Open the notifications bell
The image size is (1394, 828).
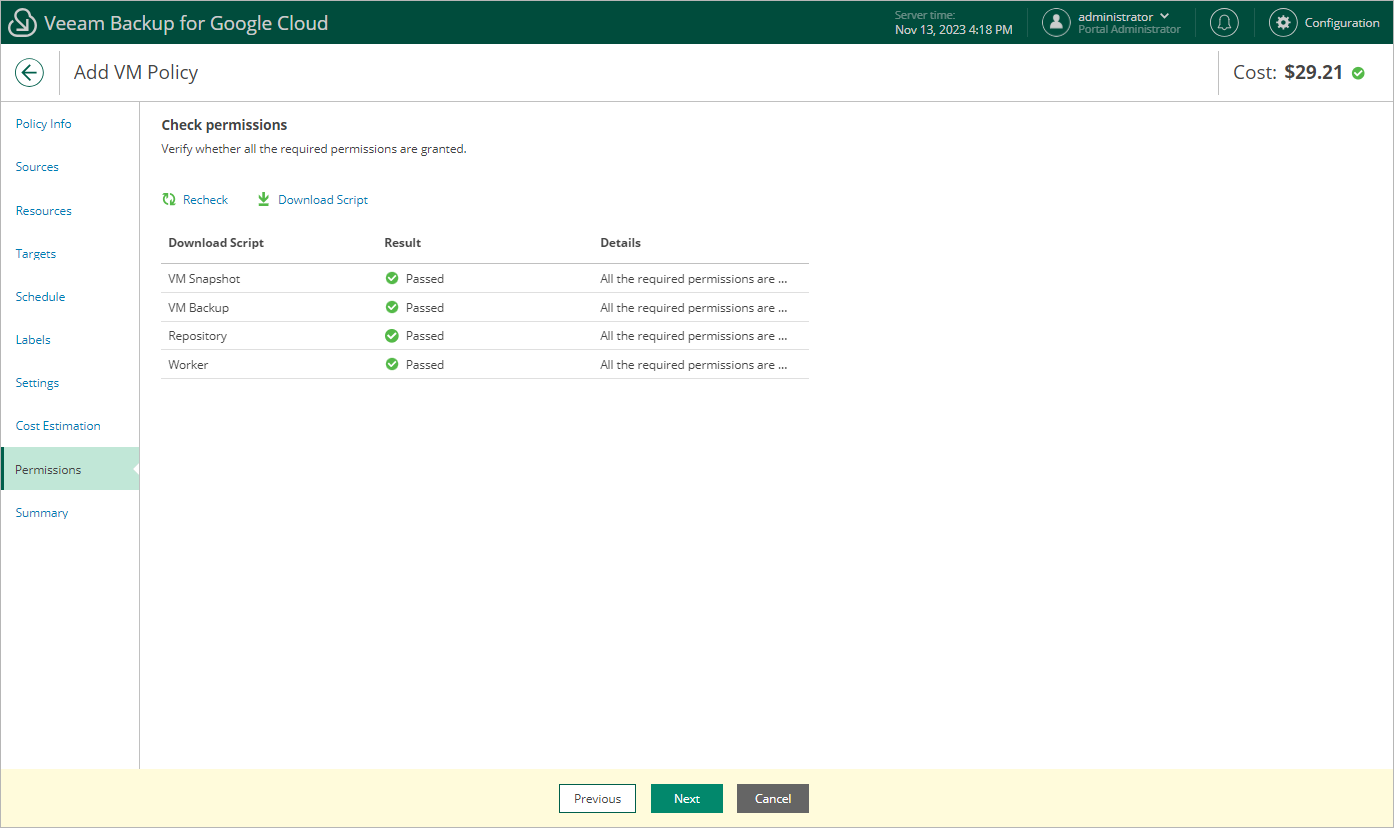click(1224, 22)
